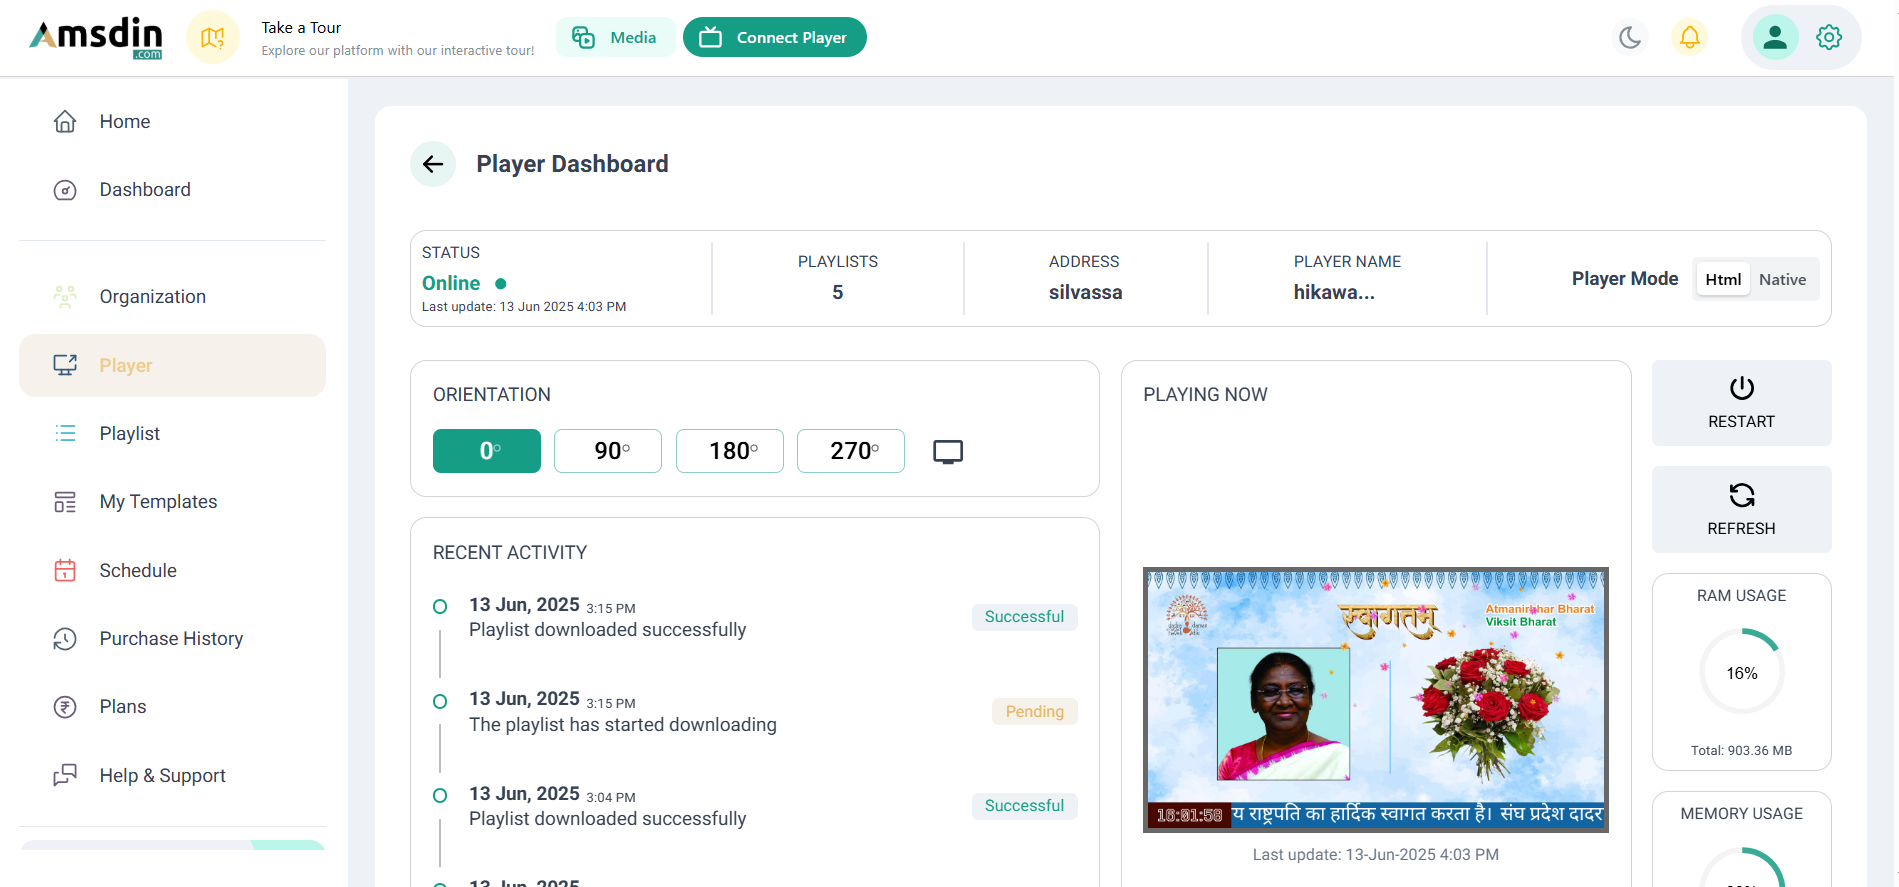Click the Take a Tour text
The image size is (1899, 887).
click(301, 28)
